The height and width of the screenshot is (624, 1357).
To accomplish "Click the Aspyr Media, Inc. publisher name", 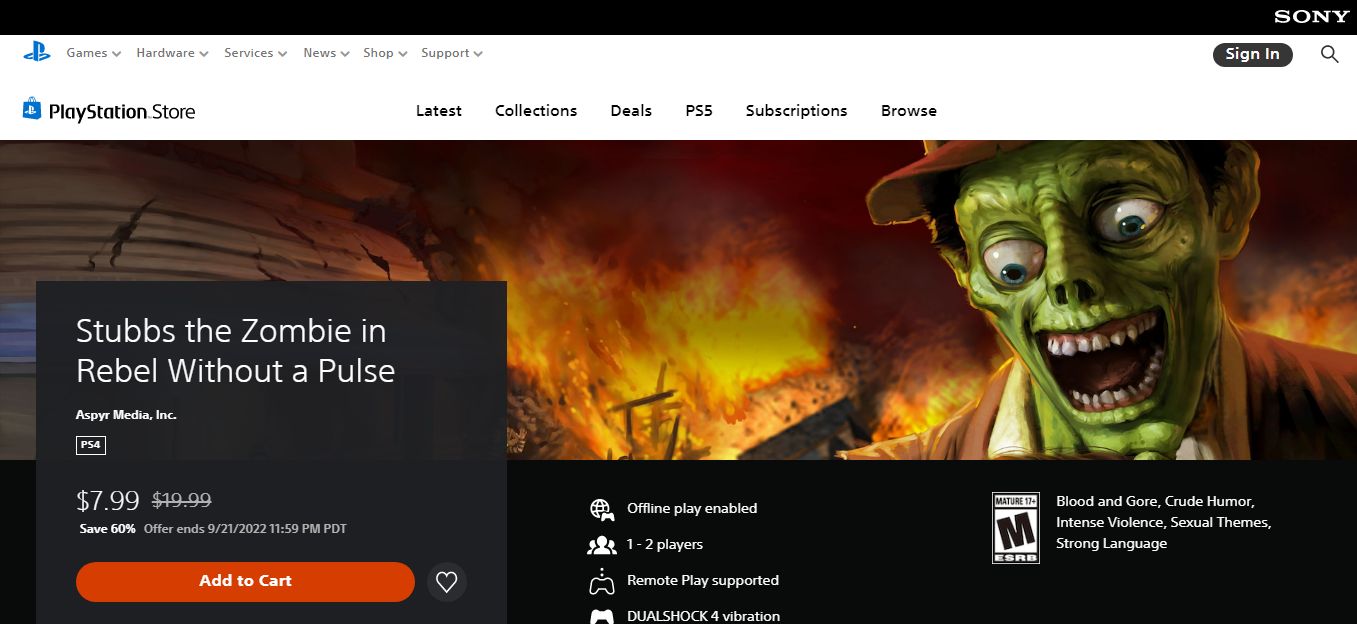I will pos(126,414).
